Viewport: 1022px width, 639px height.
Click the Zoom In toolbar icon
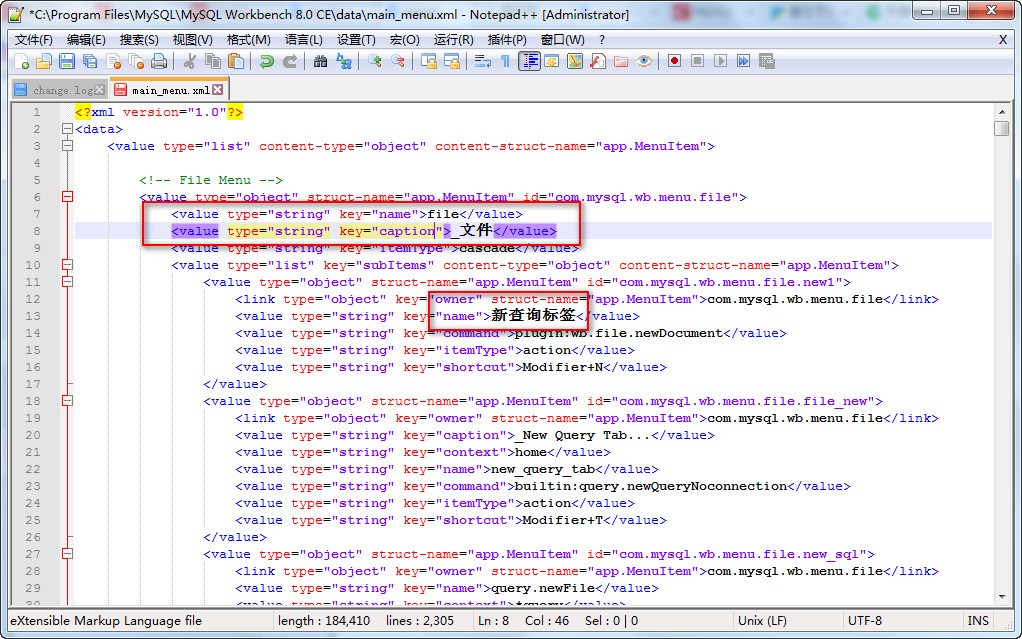(375, 62)
